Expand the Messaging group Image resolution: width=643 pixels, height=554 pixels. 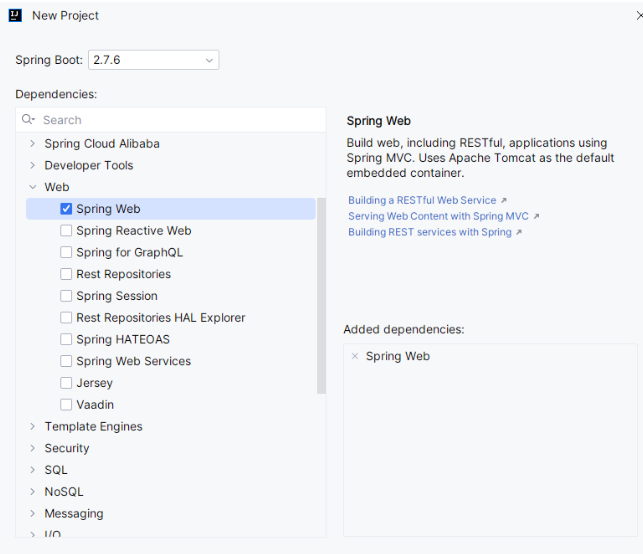[x=33, y=513]
